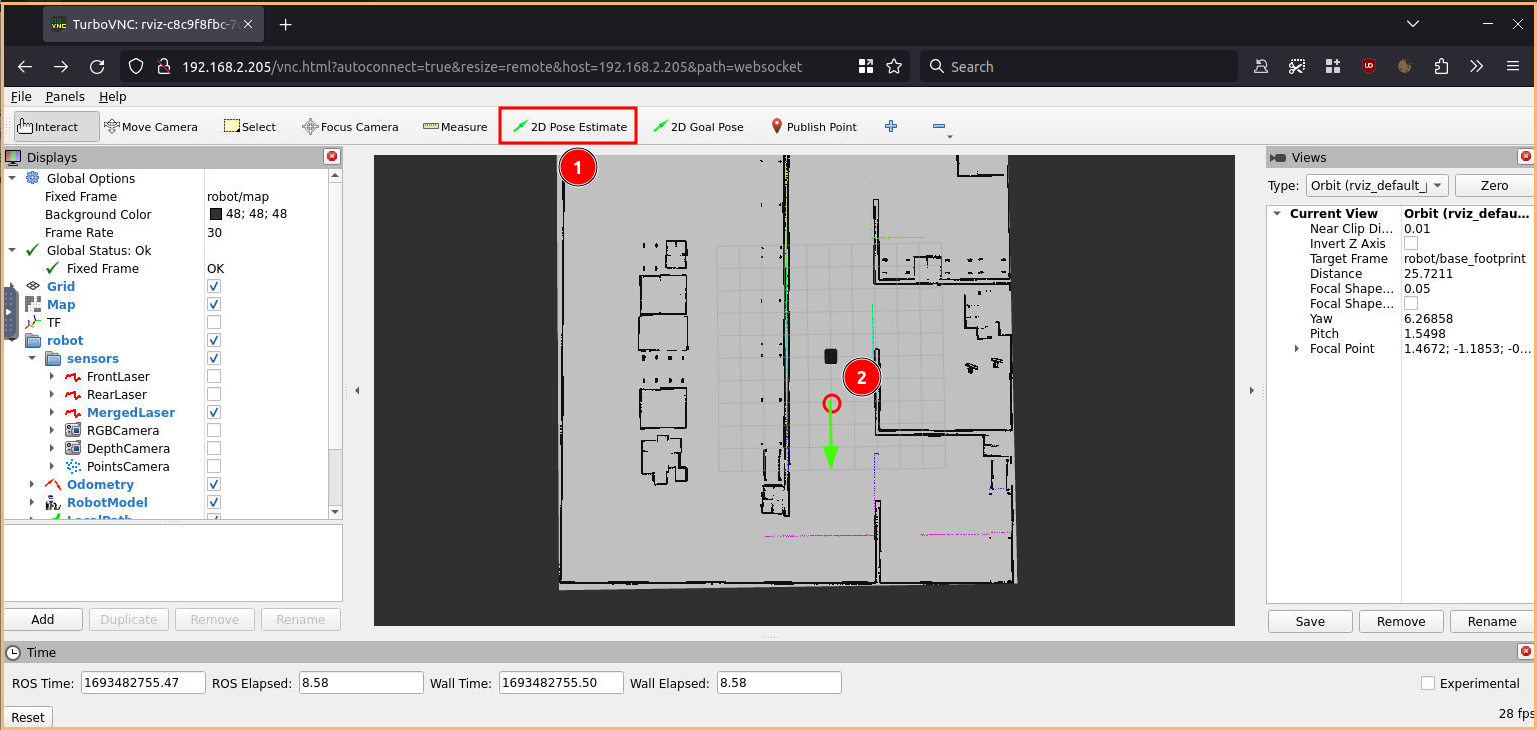Show more browser tools chevrons
The height and width of the screenshot is (730, 1537).
tap(1477, 66)
